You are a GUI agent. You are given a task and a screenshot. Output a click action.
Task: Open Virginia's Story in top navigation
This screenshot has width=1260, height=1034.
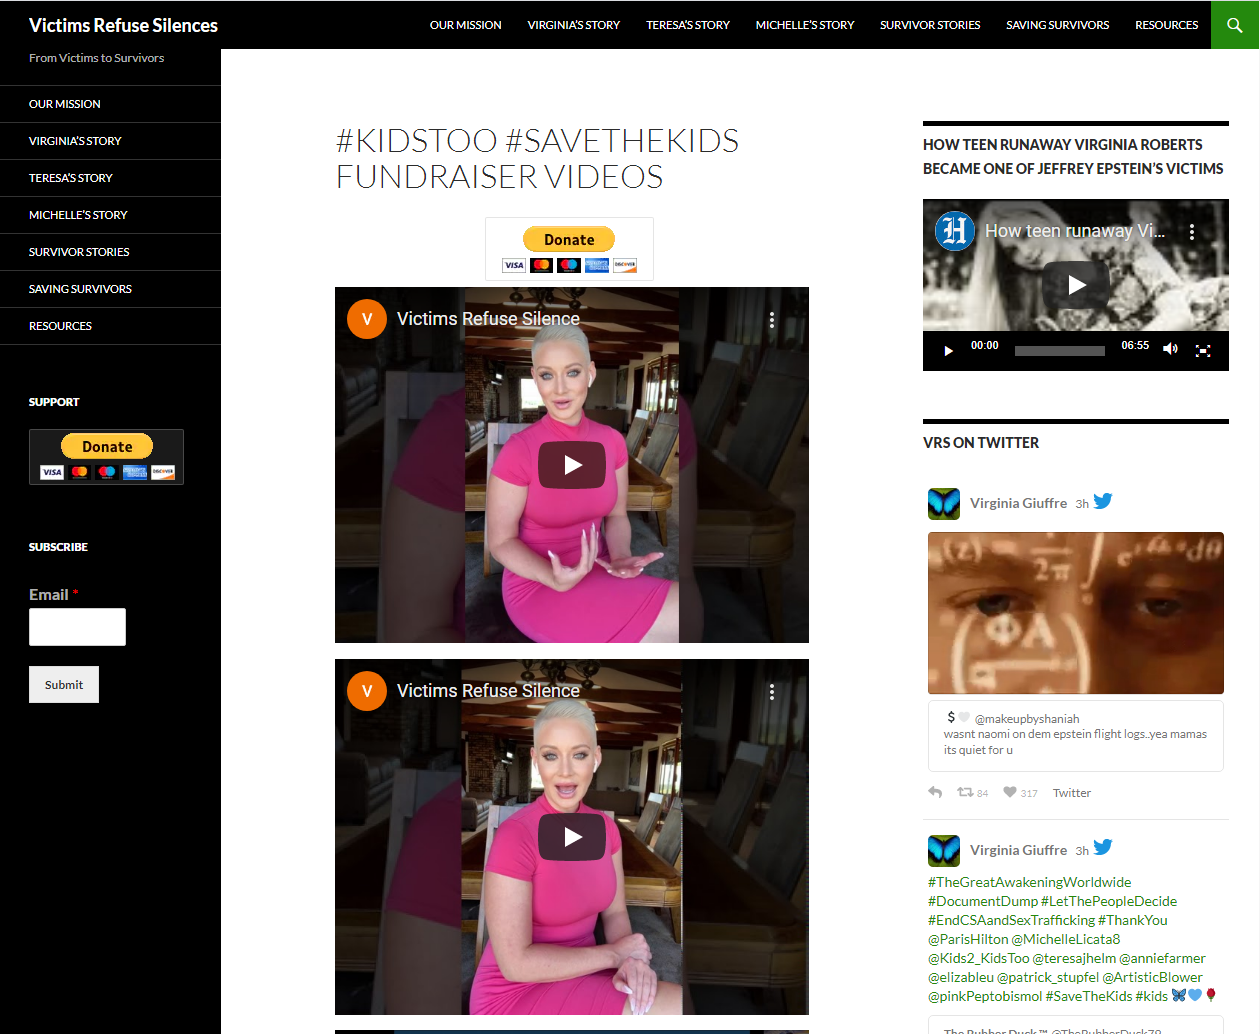pyautogui.click(x=574, y=25)
